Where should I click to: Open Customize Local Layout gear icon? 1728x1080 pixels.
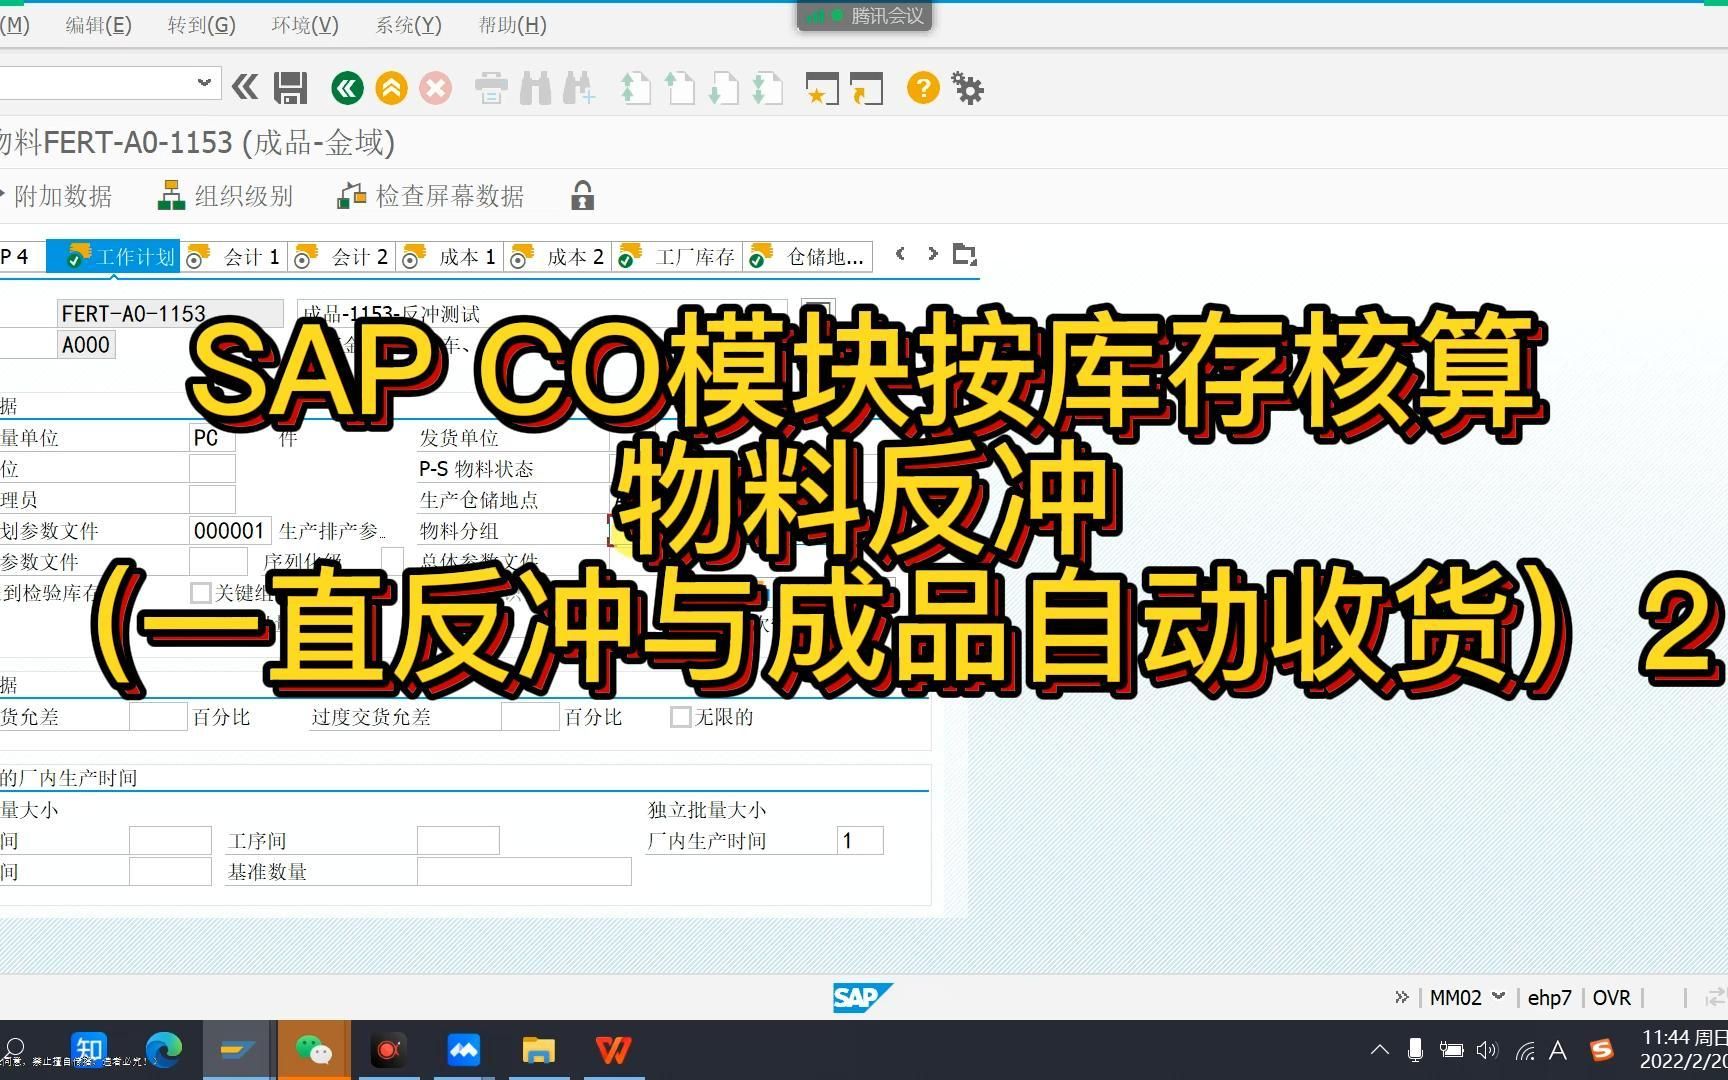[967, 88]
